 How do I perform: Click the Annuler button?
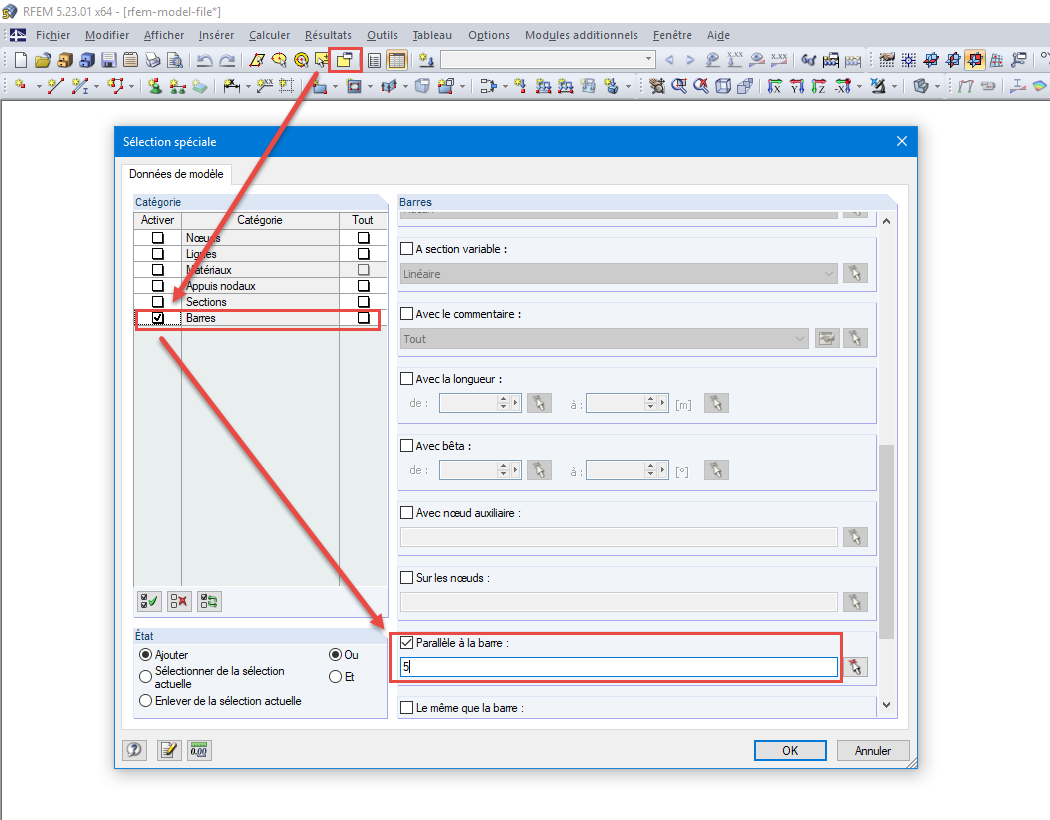(873, 750)
